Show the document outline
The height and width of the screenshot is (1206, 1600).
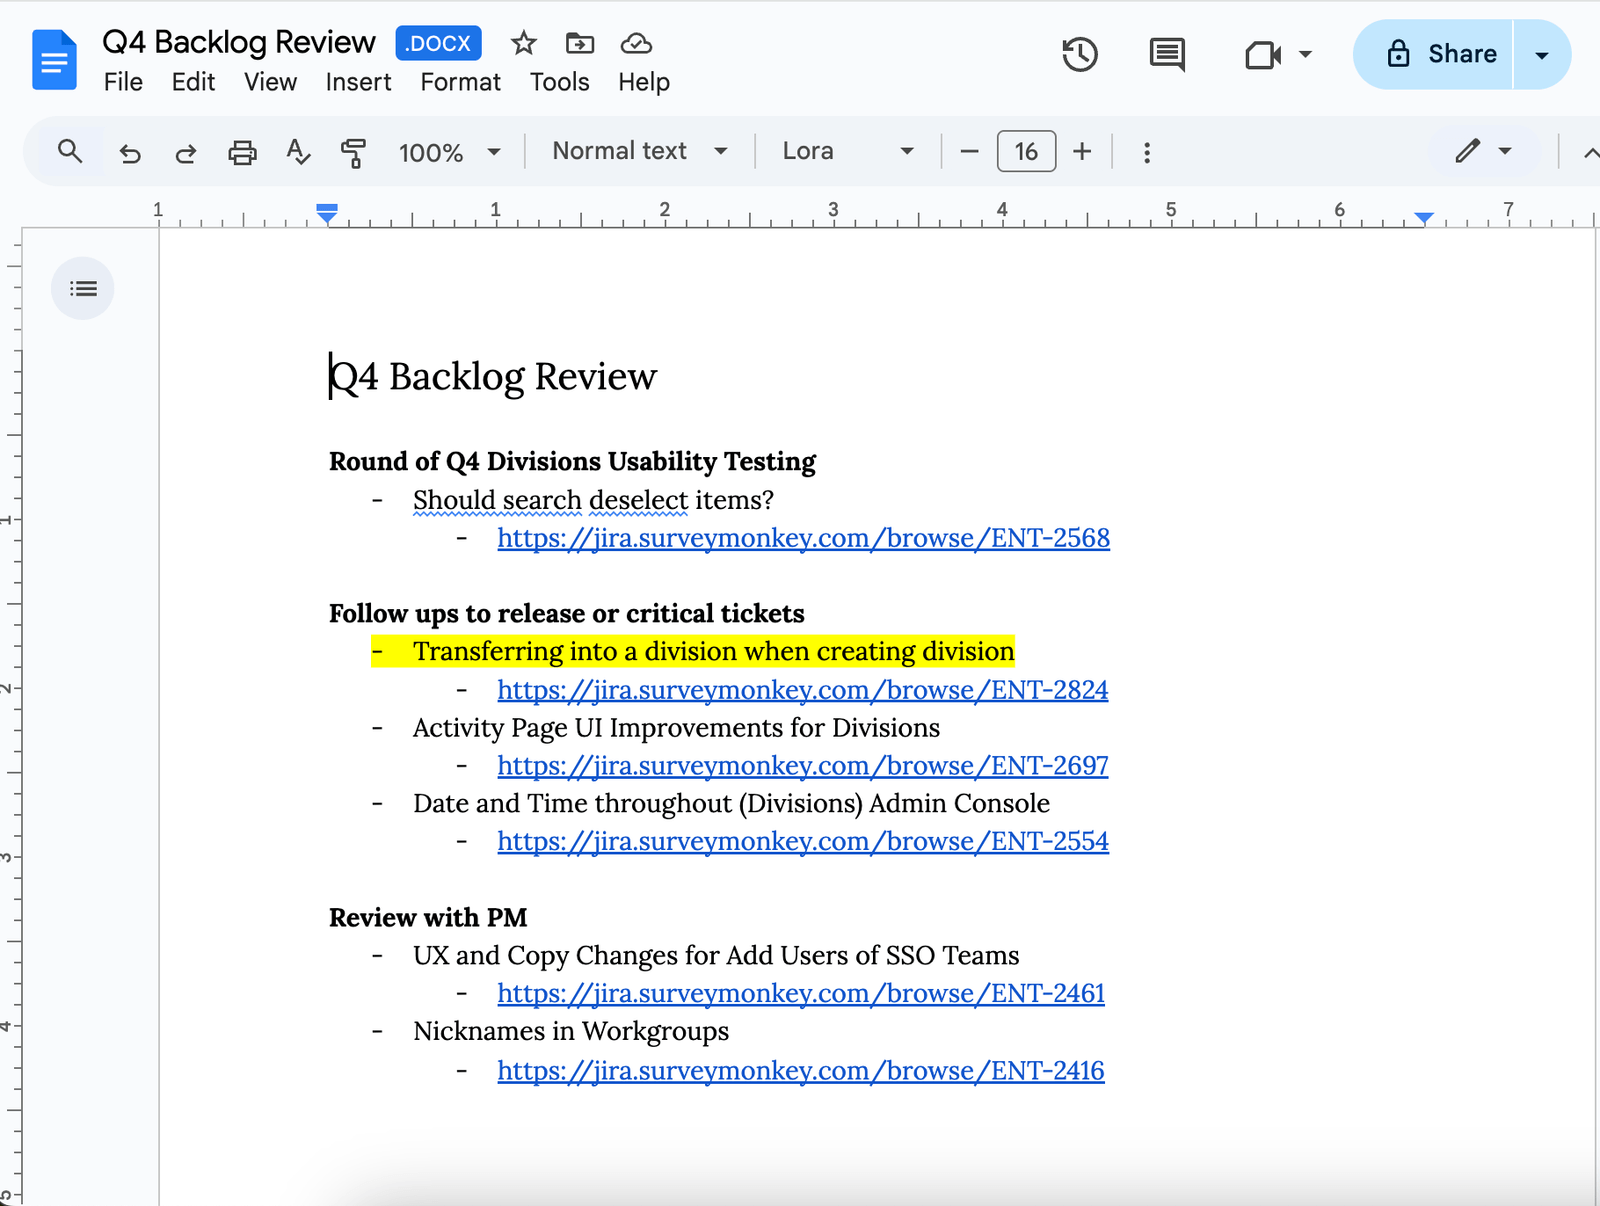(x=83, y=288)
